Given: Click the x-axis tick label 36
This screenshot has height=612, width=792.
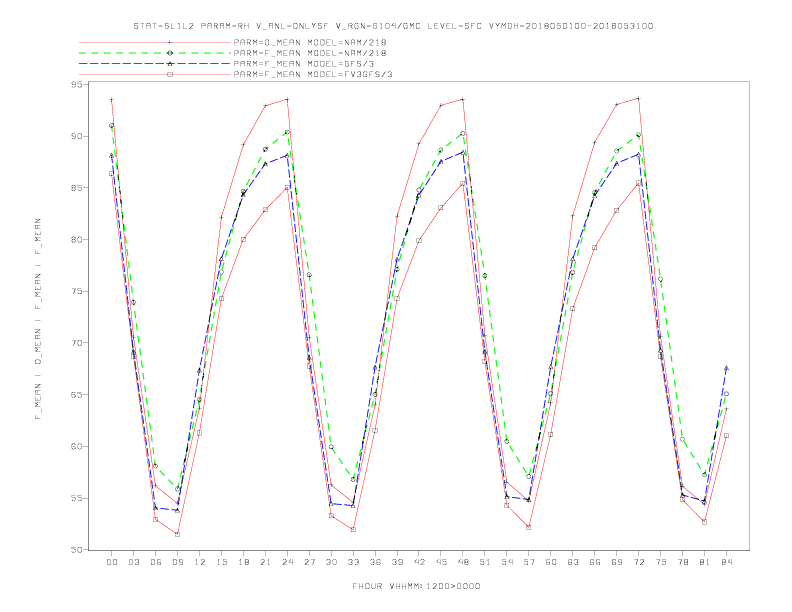Looking at the screenshot, I should click(375, 562).
